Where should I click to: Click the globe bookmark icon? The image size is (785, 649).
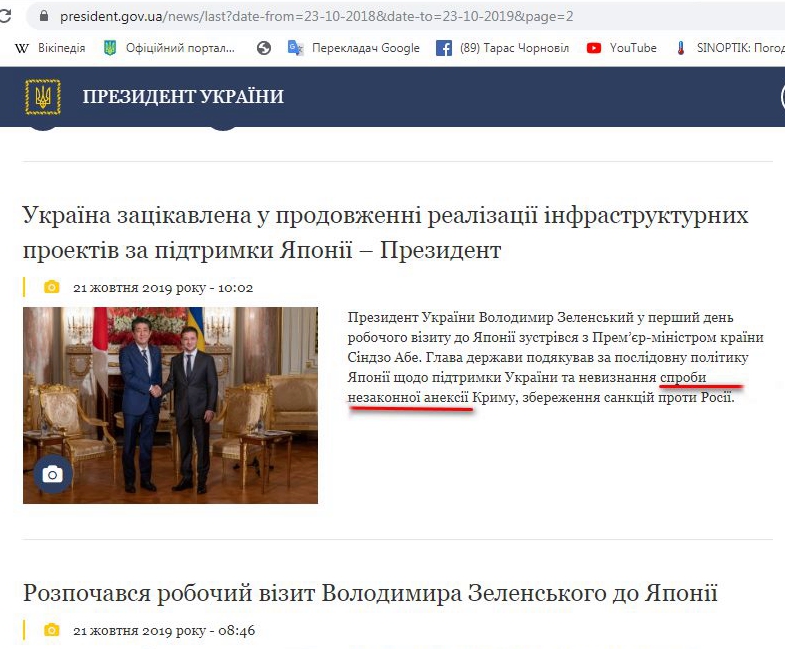(264, 48)
